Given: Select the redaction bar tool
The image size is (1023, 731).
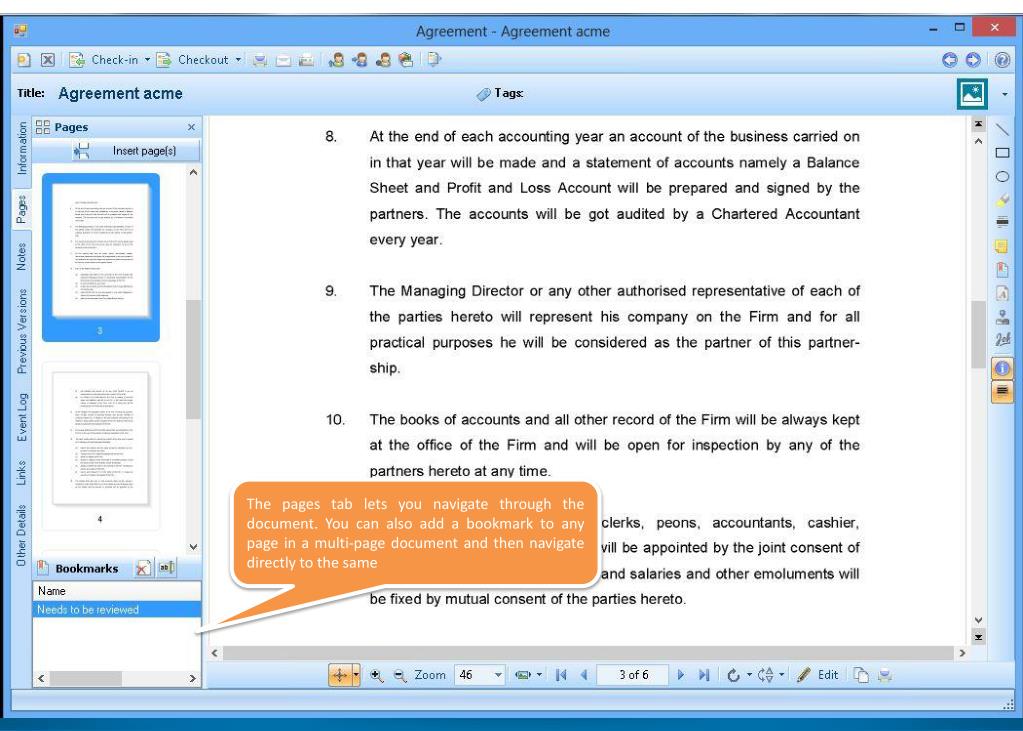Looking at the screenshot, I should (x=1002, y=223).
